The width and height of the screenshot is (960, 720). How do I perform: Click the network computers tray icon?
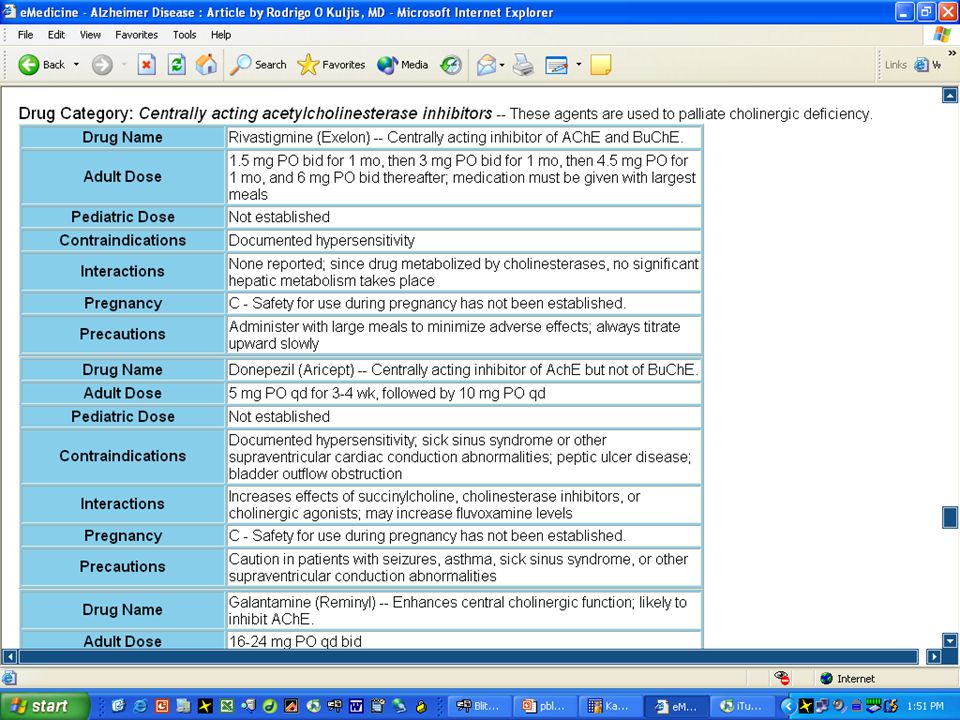pyautogui.click(x=821, y=706)
